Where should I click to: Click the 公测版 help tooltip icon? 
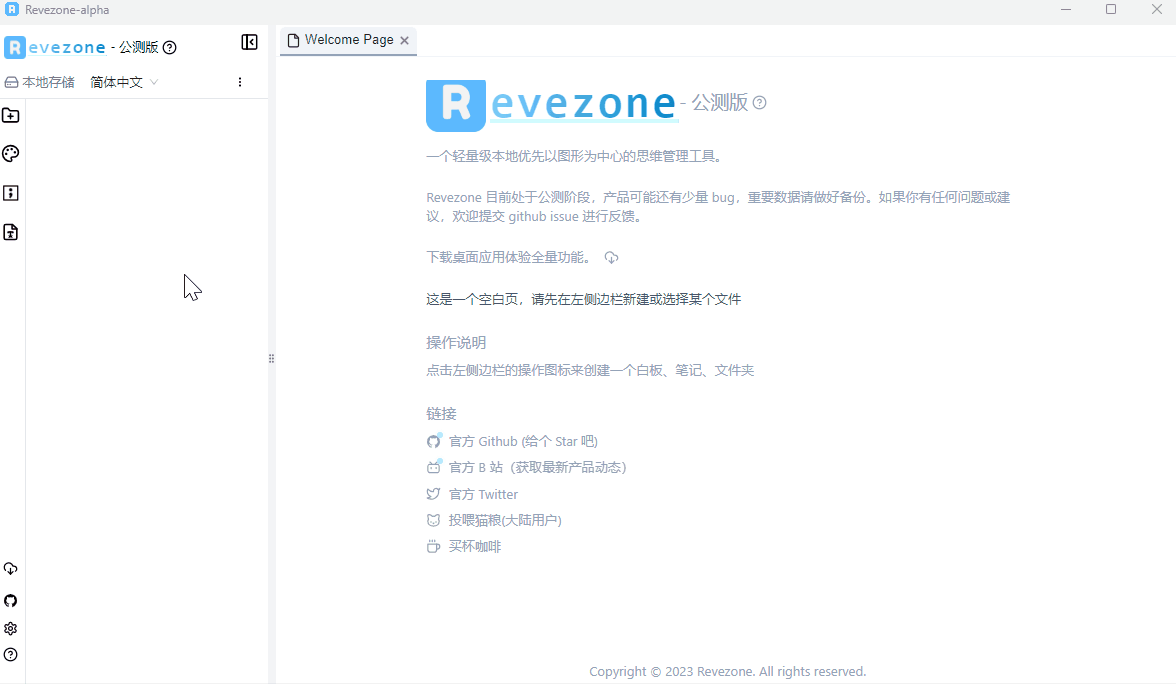pyautogui.click(x=169, y=47)
